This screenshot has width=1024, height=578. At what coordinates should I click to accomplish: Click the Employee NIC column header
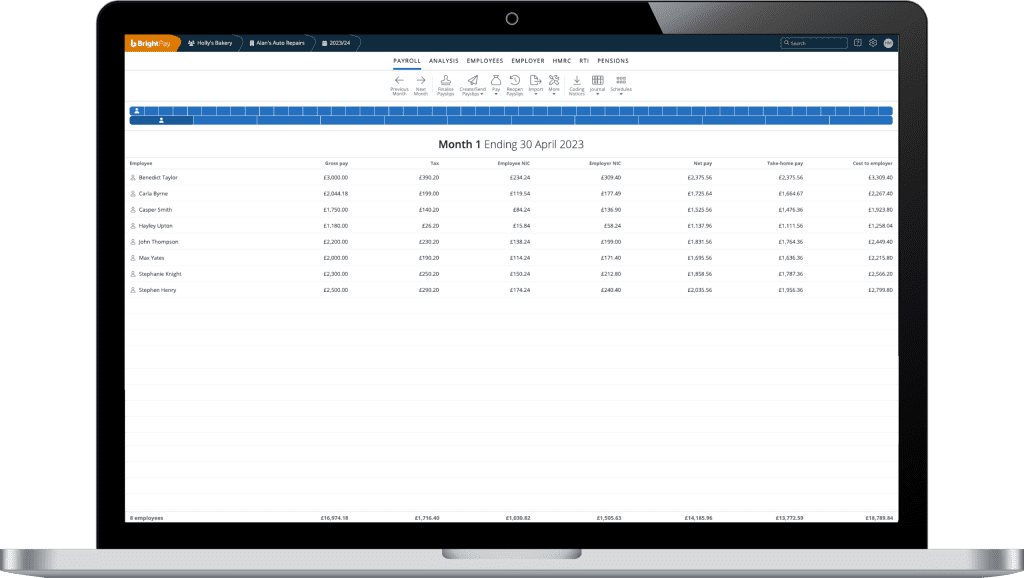(x=513, y=163)
